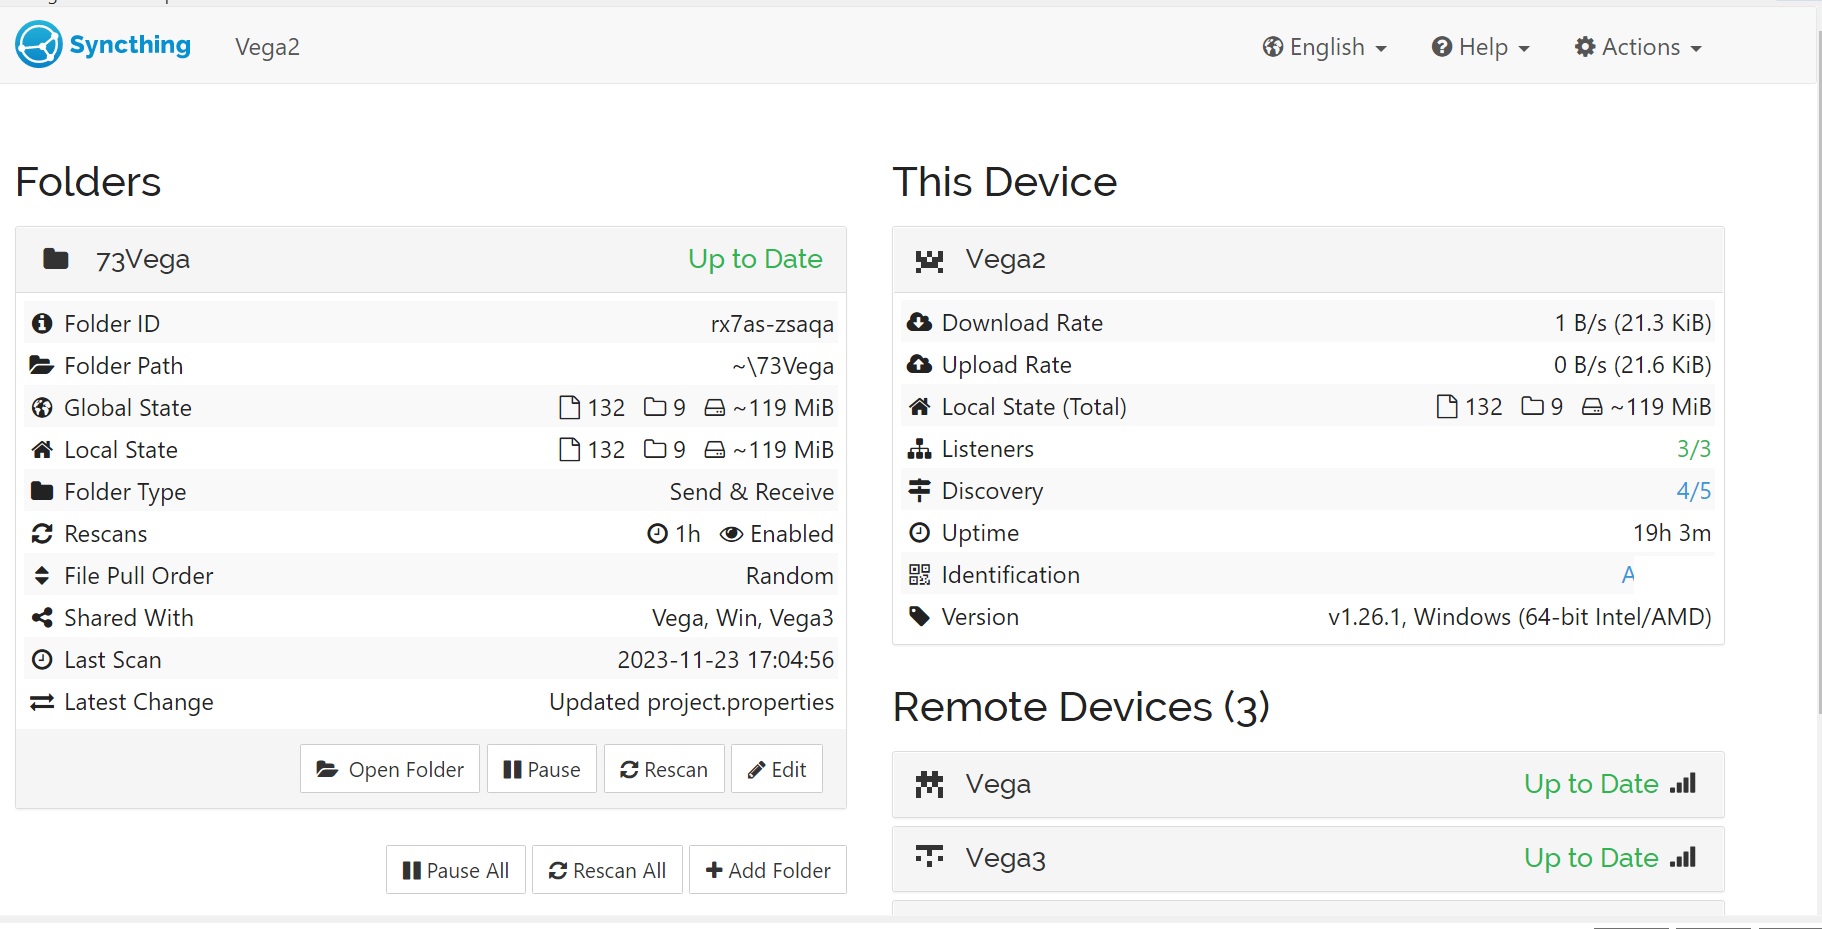Click the Open Folder button

390,769
